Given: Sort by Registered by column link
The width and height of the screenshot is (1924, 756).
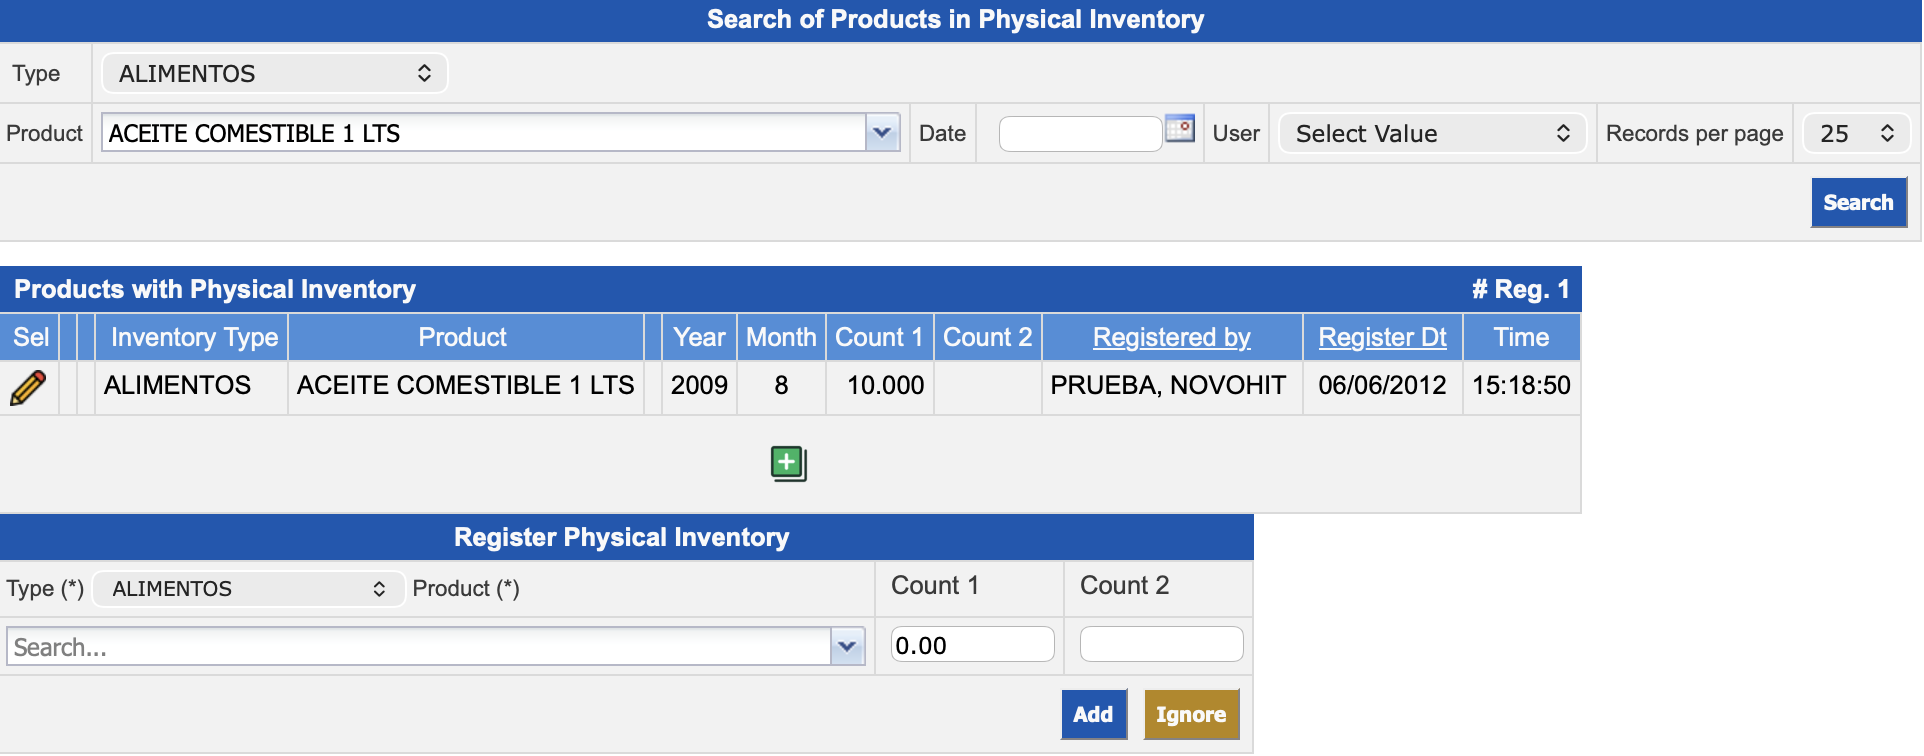Looking at the screenshot, I should 1171,338.
